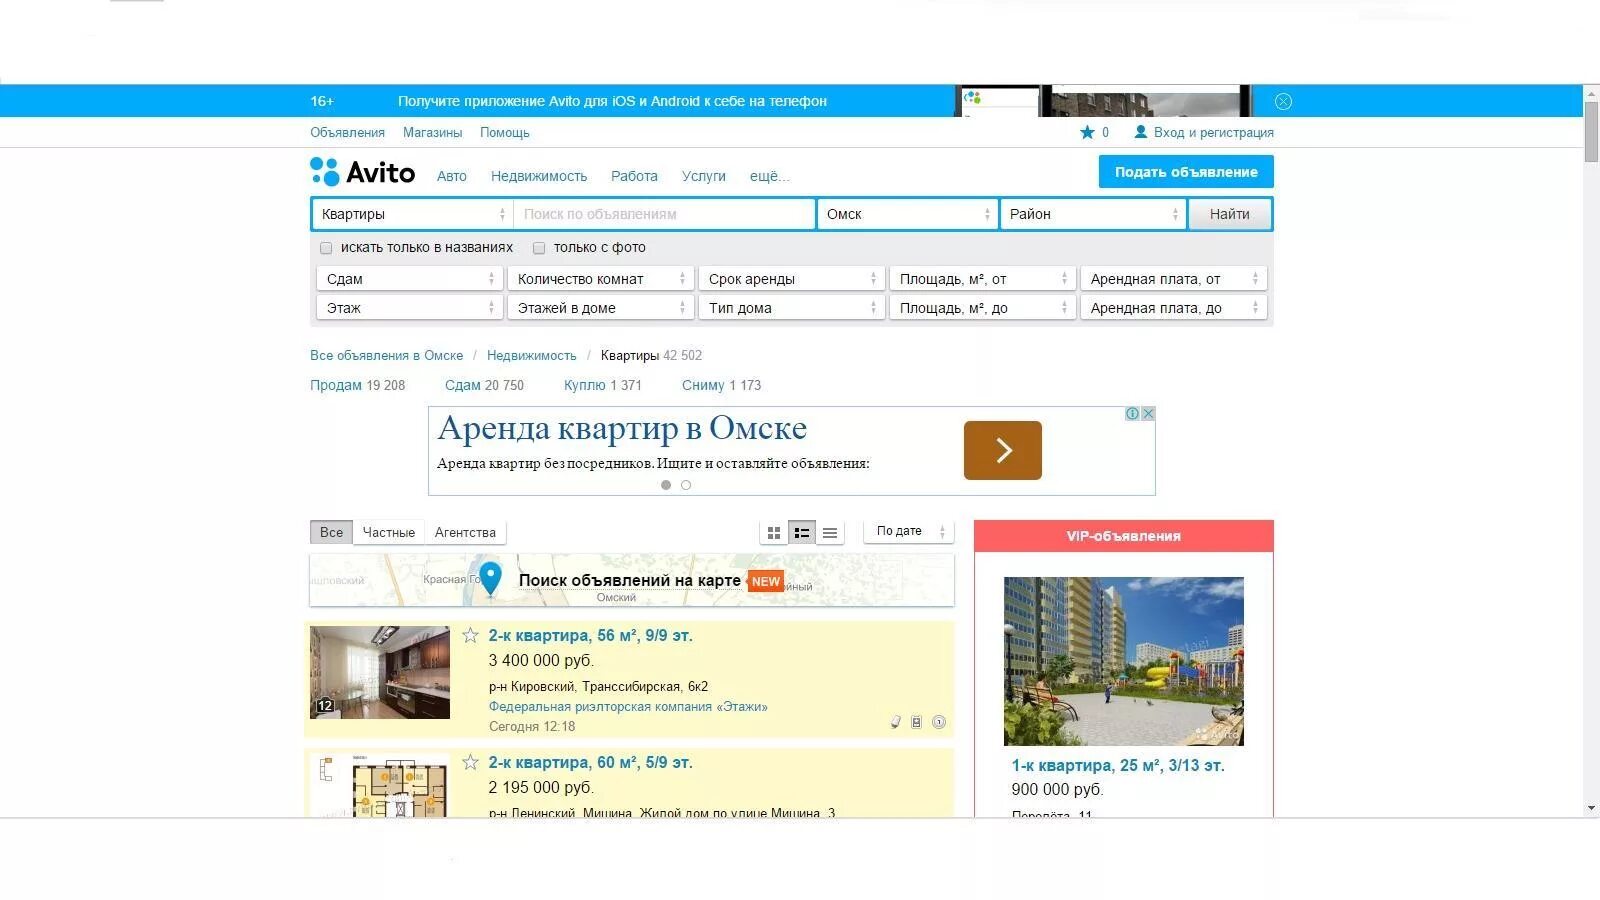This screenshot has width=1600, height=900.
Task: Open the 'По дате' sort dropdown
Action: [x=908, y=532]
